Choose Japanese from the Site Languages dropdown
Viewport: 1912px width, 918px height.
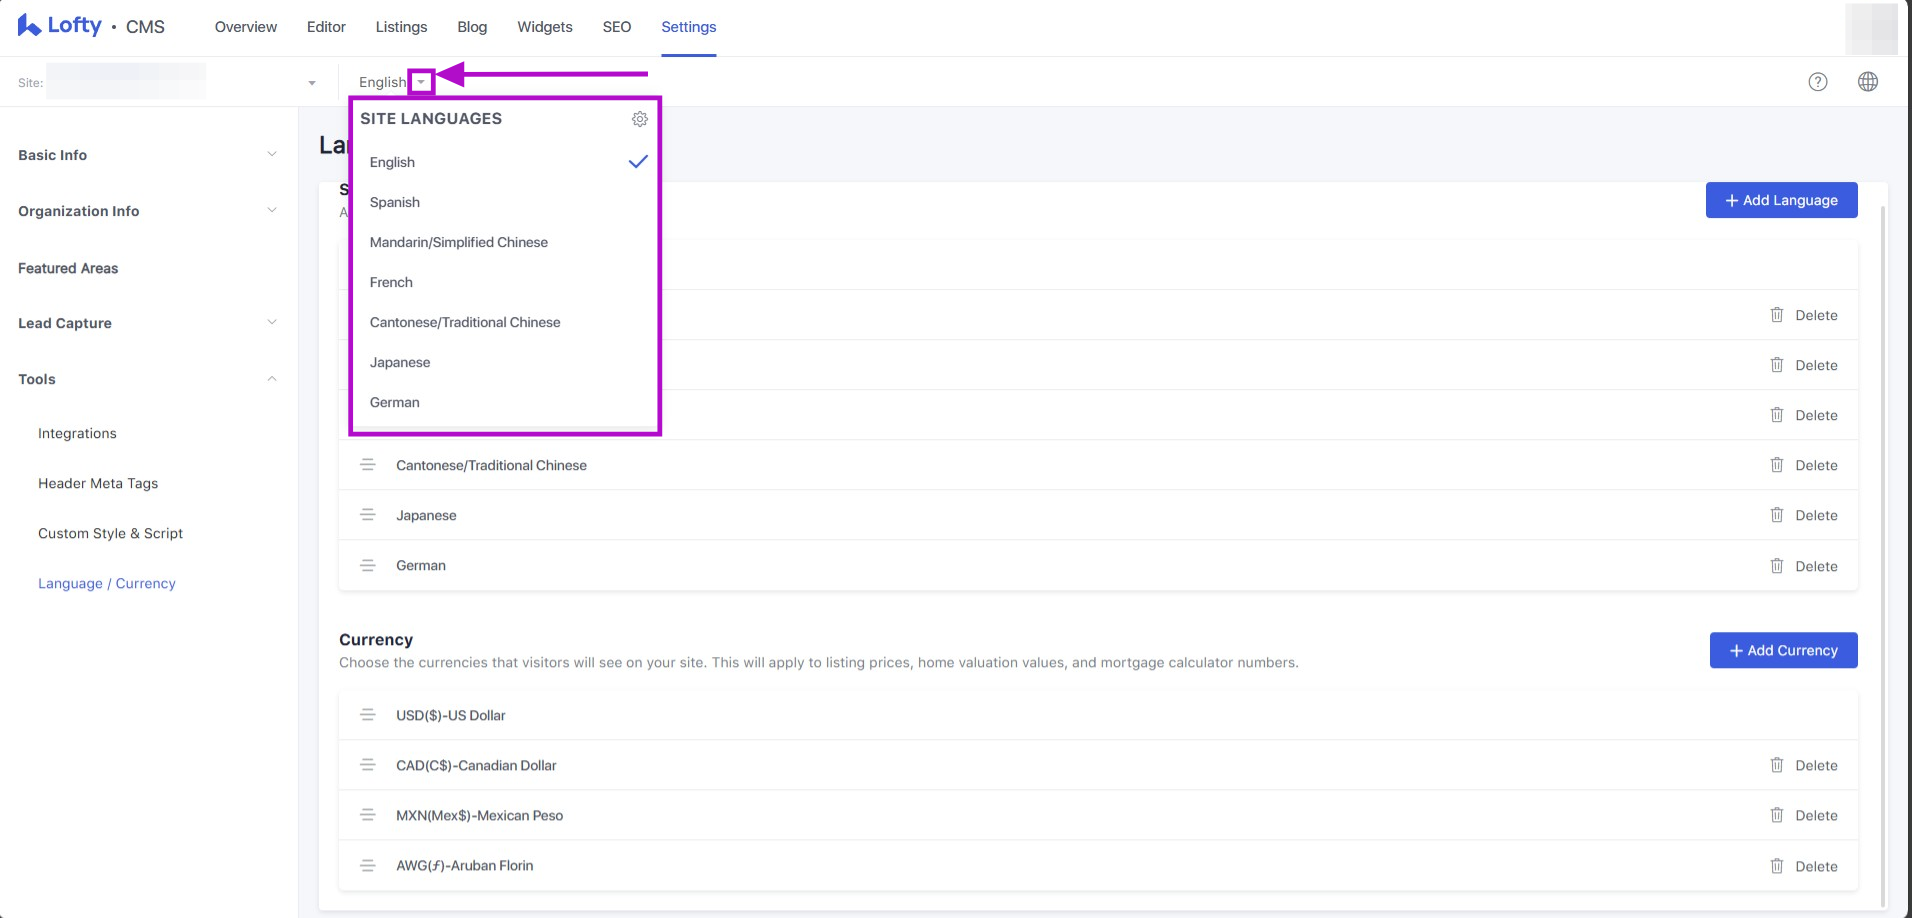[400, 362]
